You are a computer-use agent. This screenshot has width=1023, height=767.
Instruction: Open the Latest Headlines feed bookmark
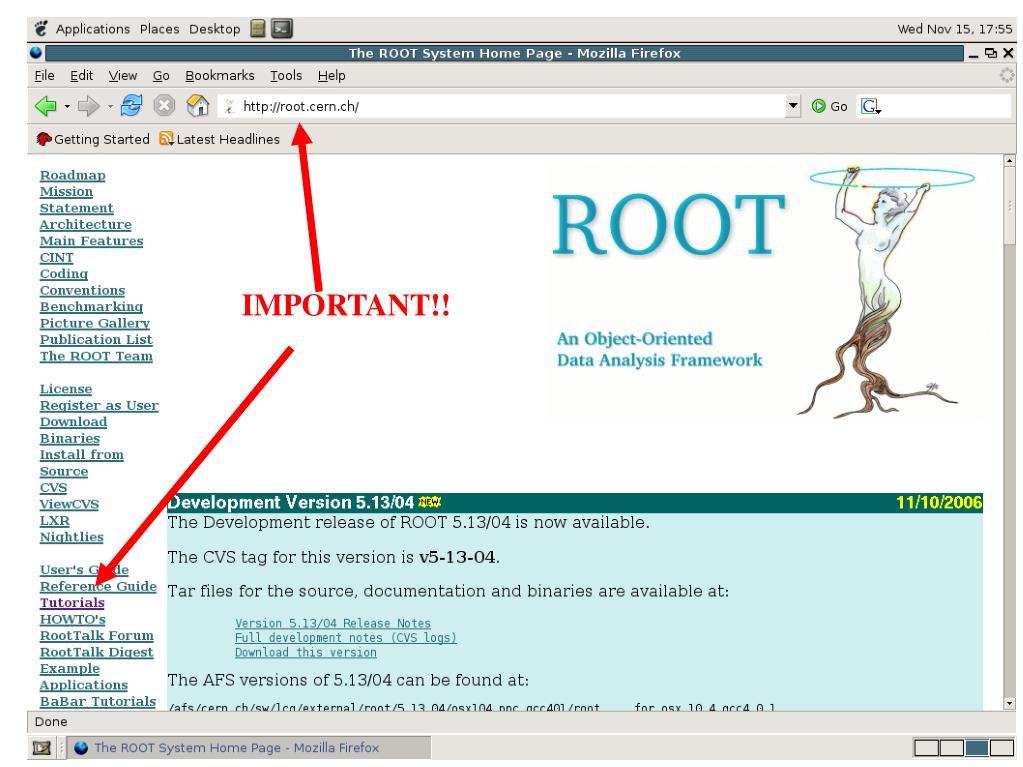coord(220,139)
